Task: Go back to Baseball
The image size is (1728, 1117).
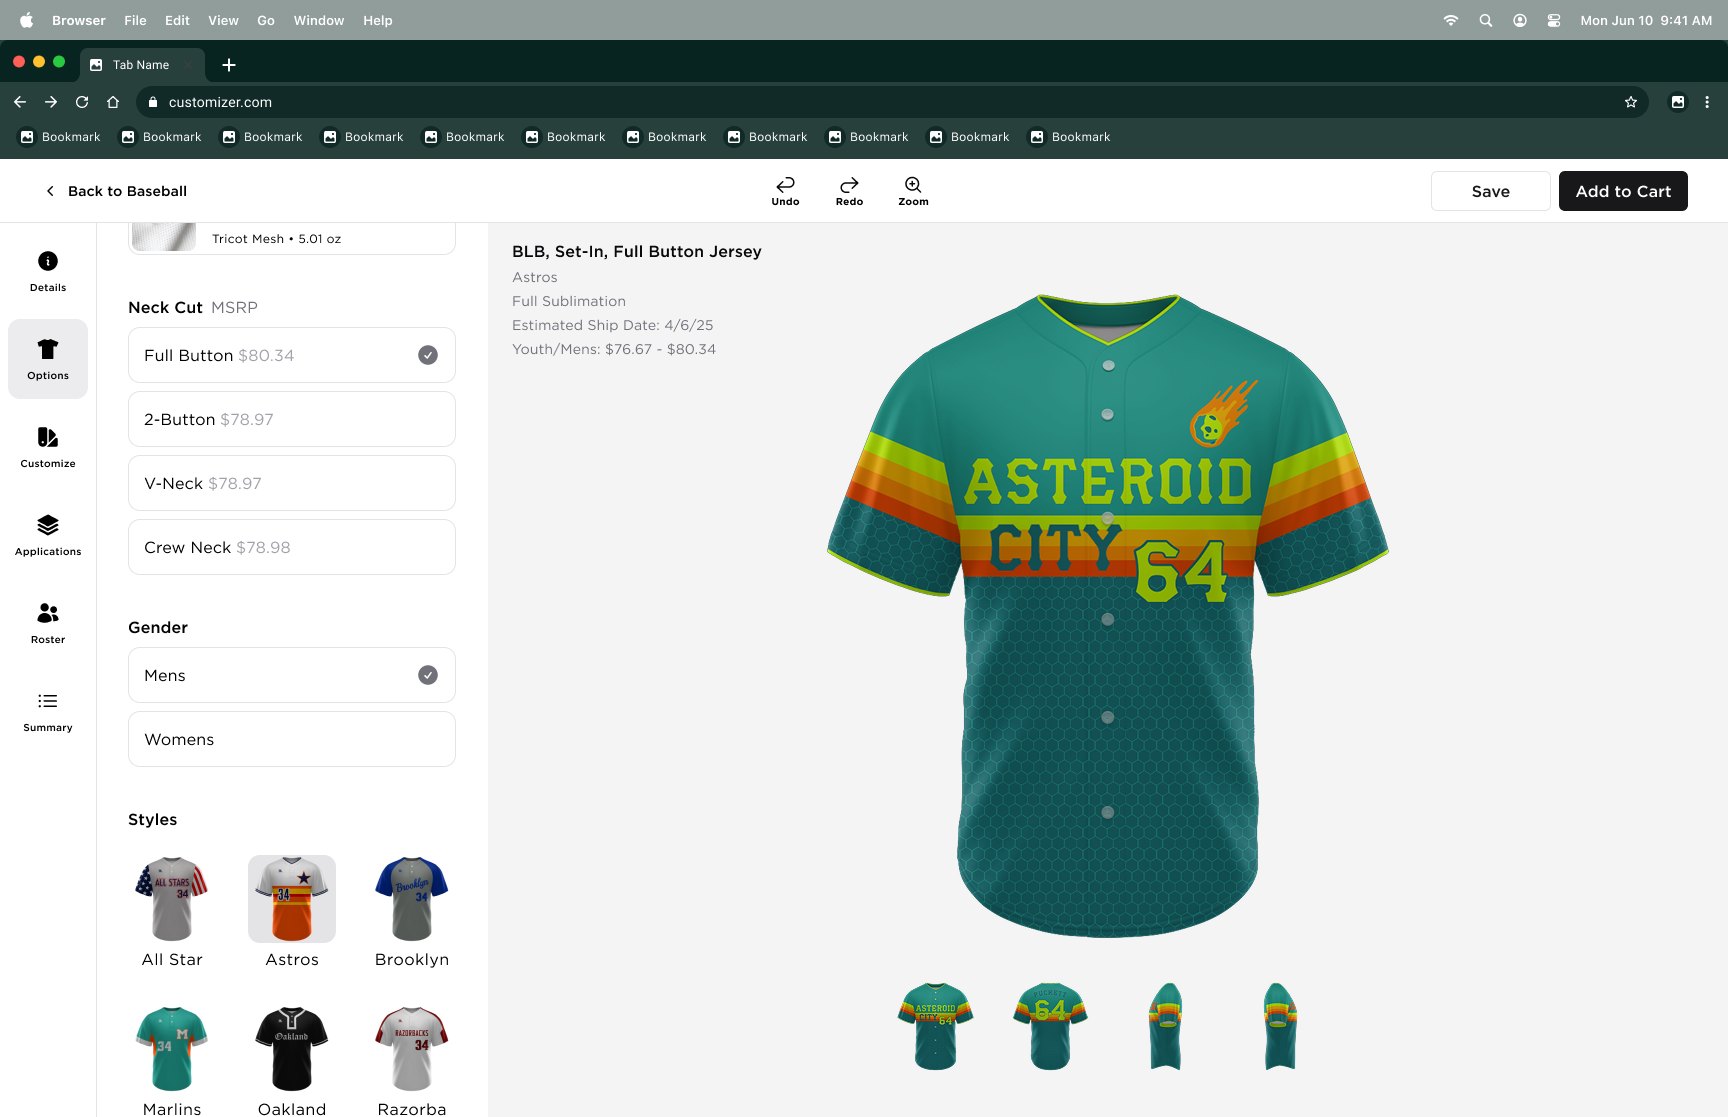Action: (116, 191)
